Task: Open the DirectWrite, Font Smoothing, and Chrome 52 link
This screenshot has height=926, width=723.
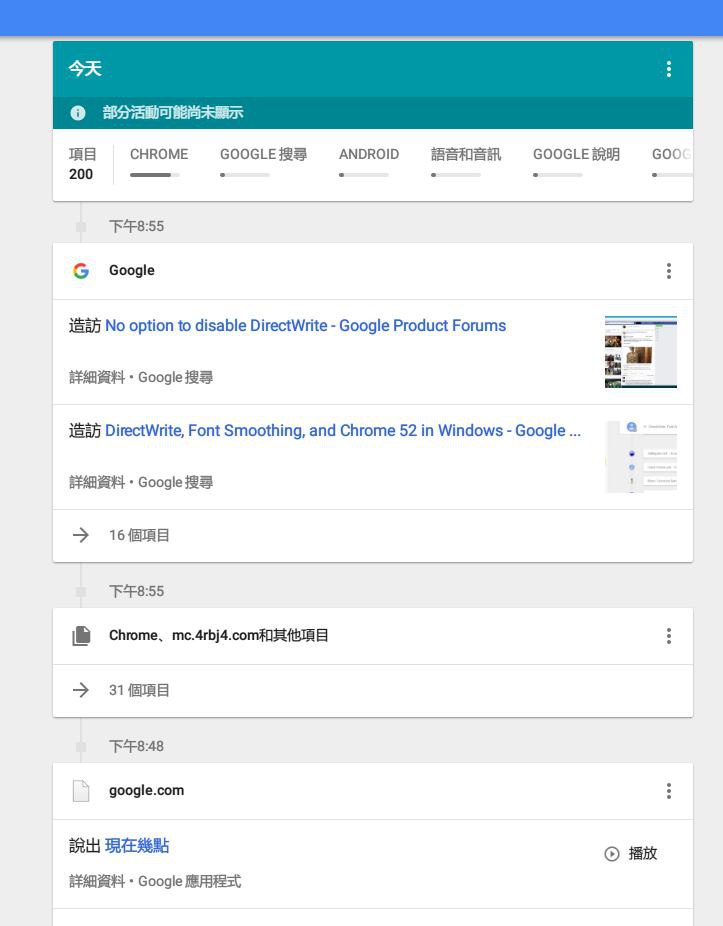Action: tap(342, 431)
